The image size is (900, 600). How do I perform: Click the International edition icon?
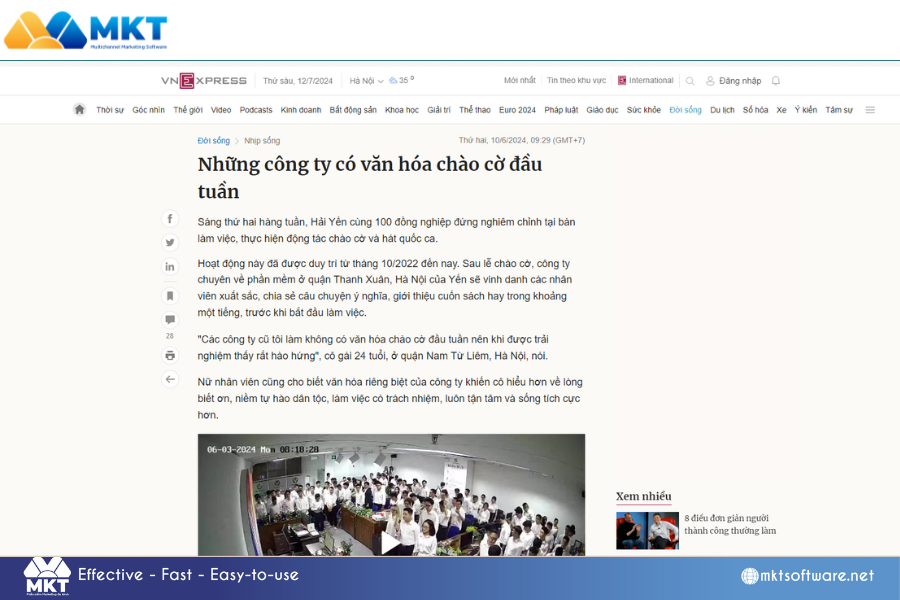click(x=622, y=80)
